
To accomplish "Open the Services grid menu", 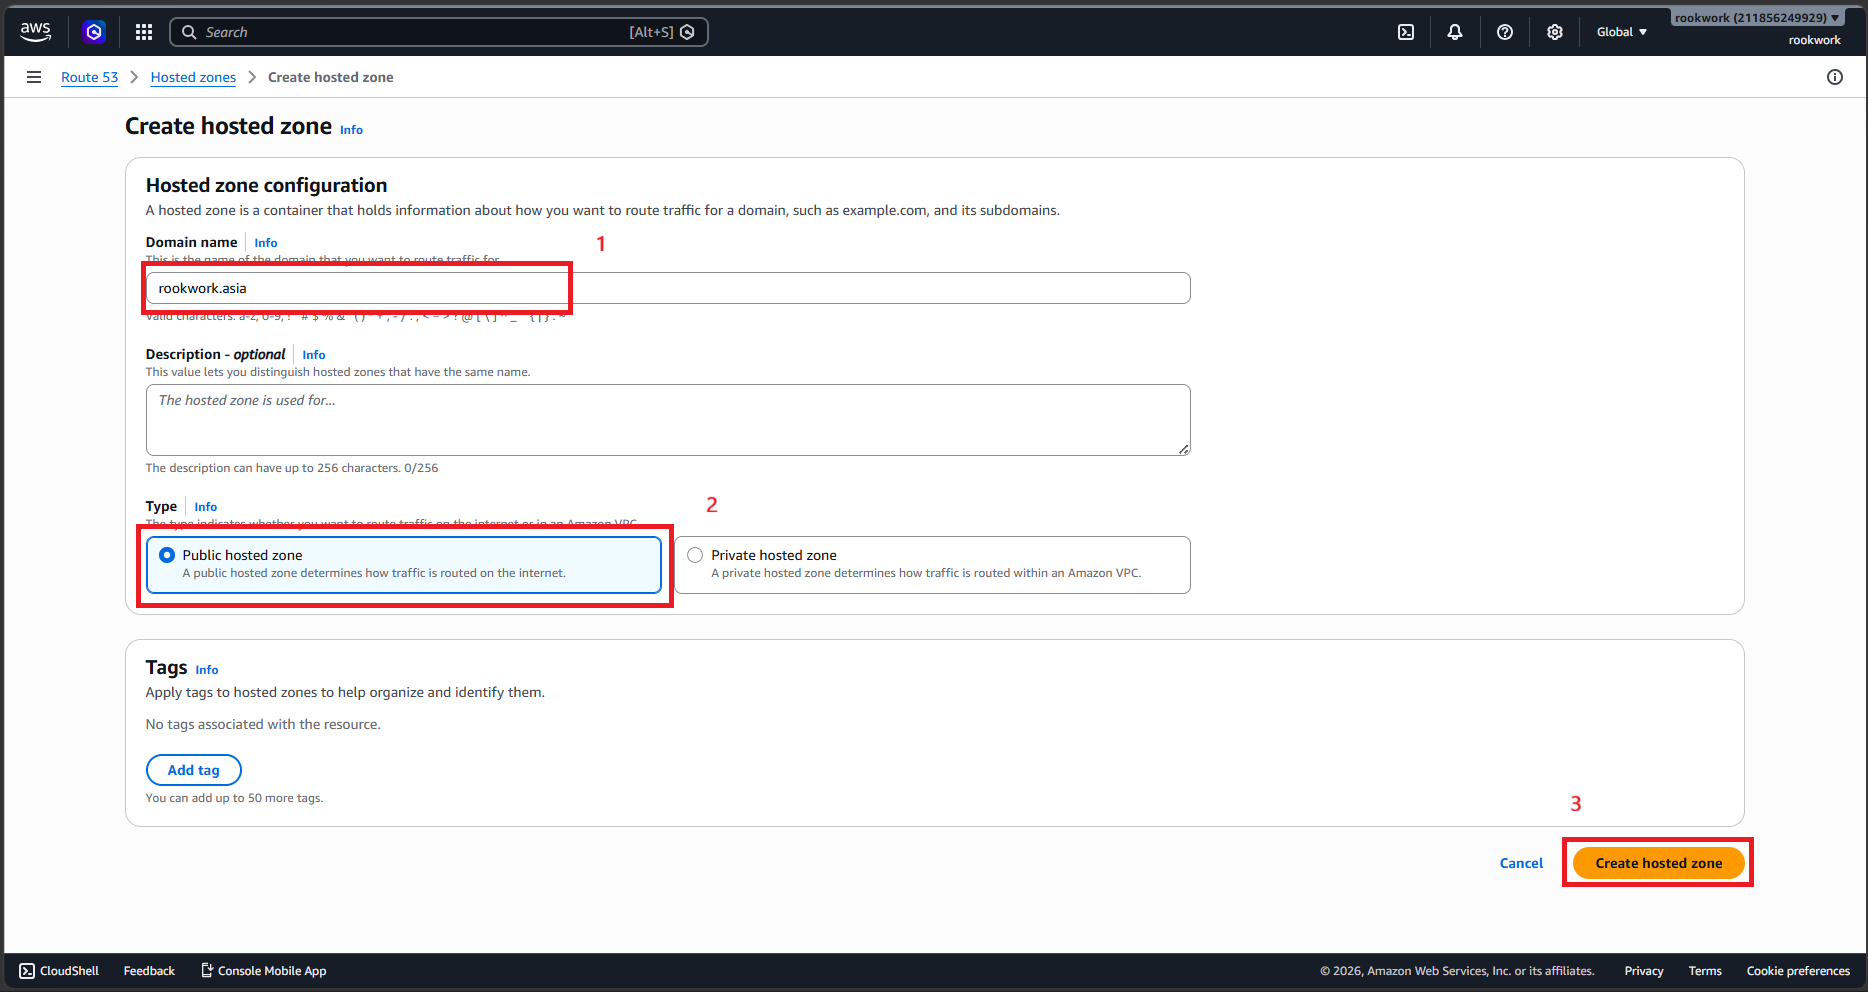I will (144, 32).
